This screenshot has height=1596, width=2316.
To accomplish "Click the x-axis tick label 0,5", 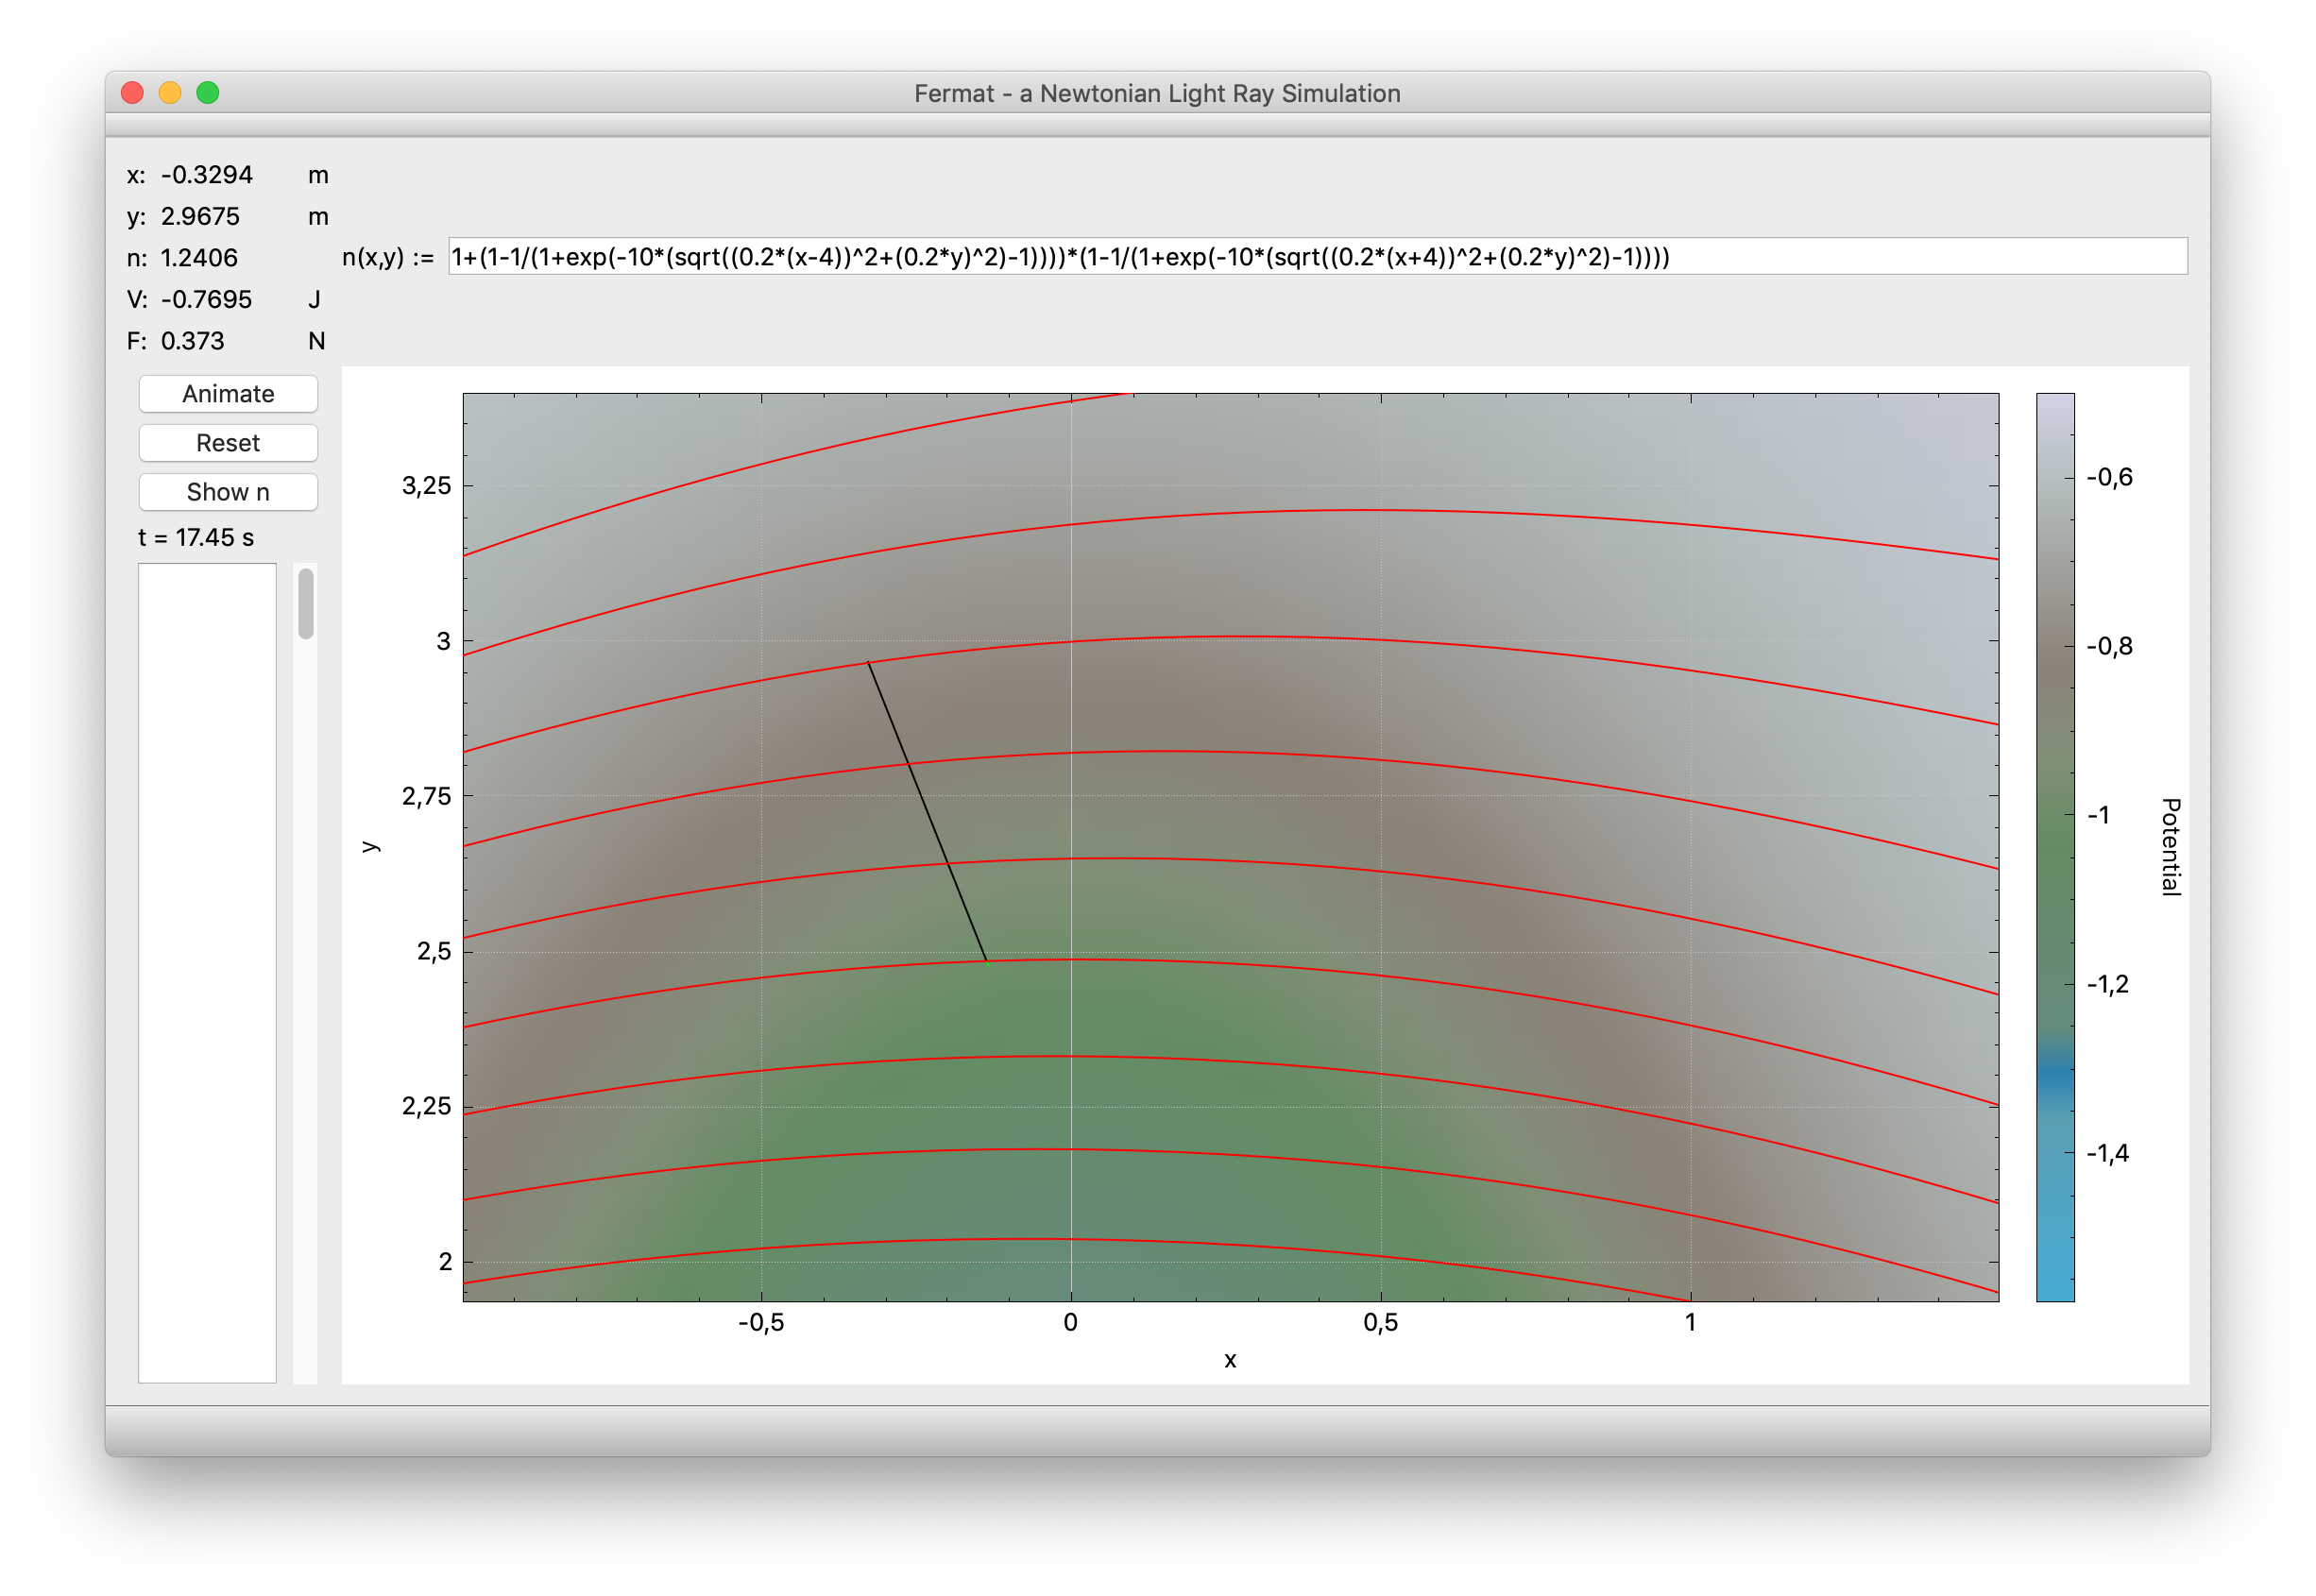I will 1381,1323.
